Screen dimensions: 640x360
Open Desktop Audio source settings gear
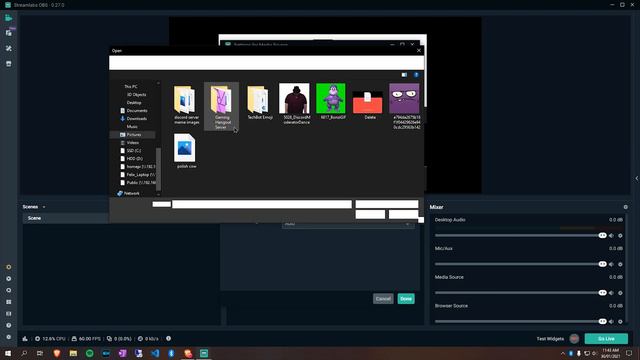tap(620, 236)
